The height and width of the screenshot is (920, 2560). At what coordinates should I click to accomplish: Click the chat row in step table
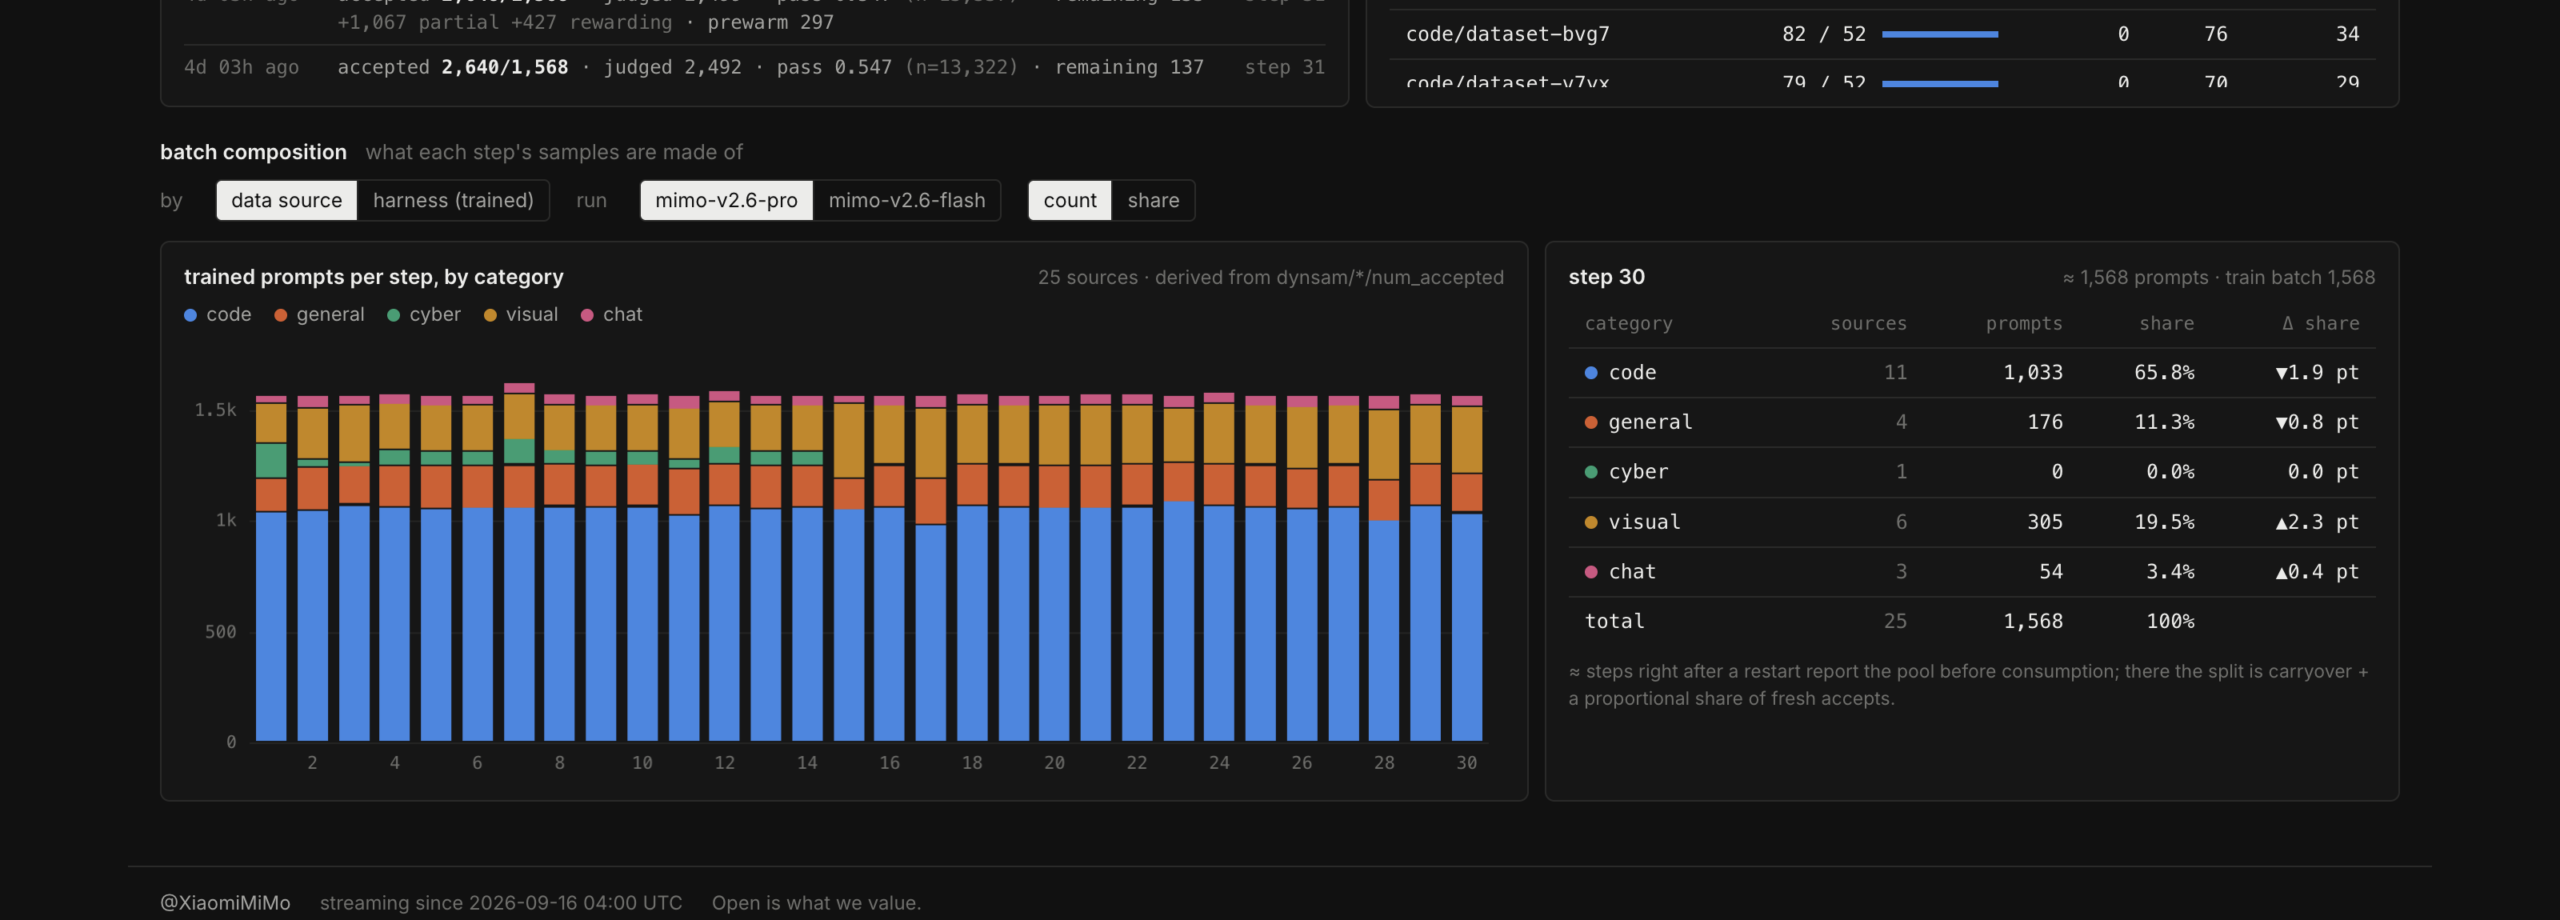point(1971,572)
